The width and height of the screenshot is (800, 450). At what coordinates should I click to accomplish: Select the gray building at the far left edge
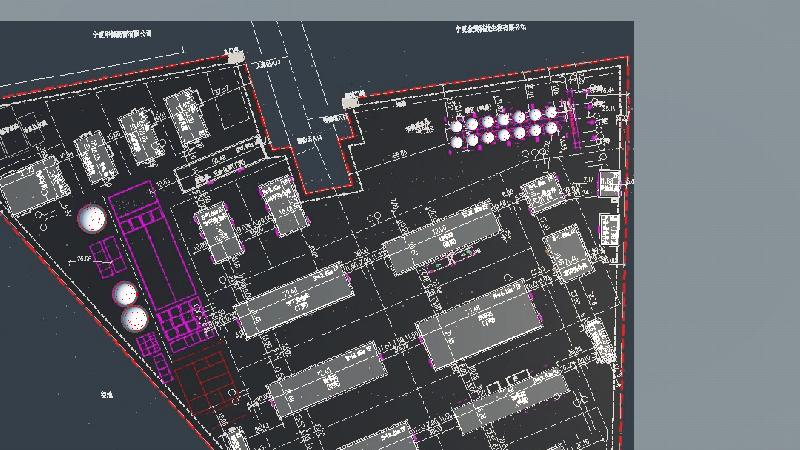coord(29,187)
